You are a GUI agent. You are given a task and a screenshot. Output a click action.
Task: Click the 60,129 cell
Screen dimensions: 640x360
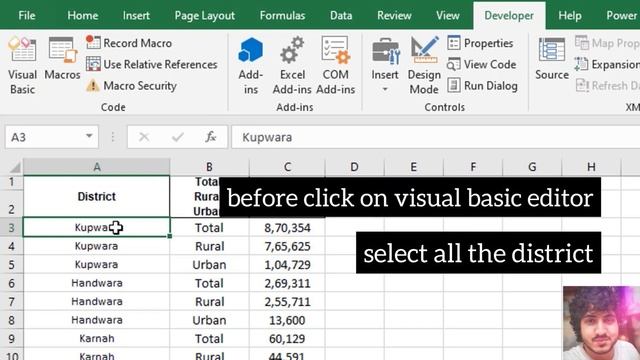click(x=287, y=338)
